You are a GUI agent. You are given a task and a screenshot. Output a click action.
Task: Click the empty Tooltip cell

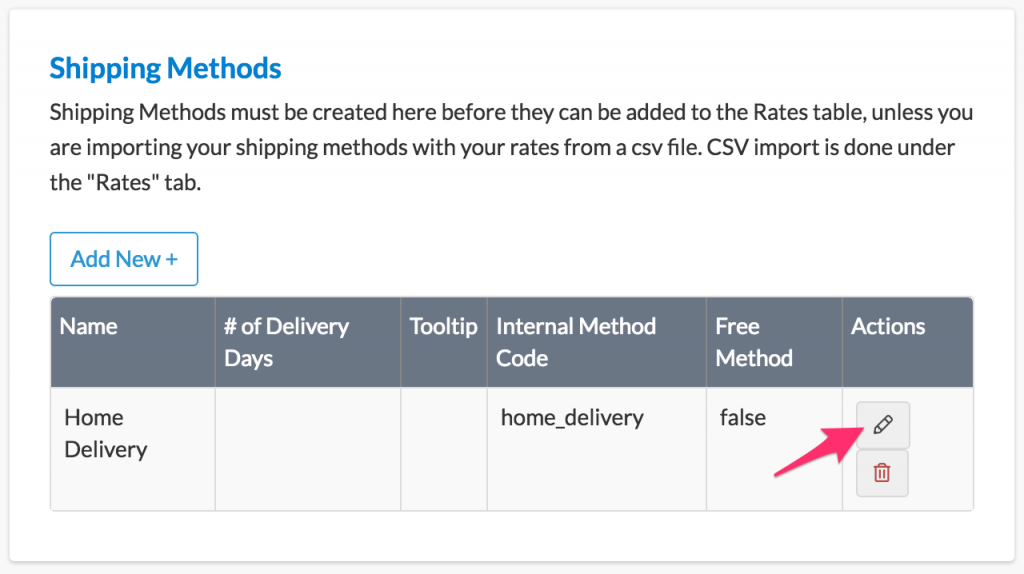pyautogui.click(x=443, y=448)
